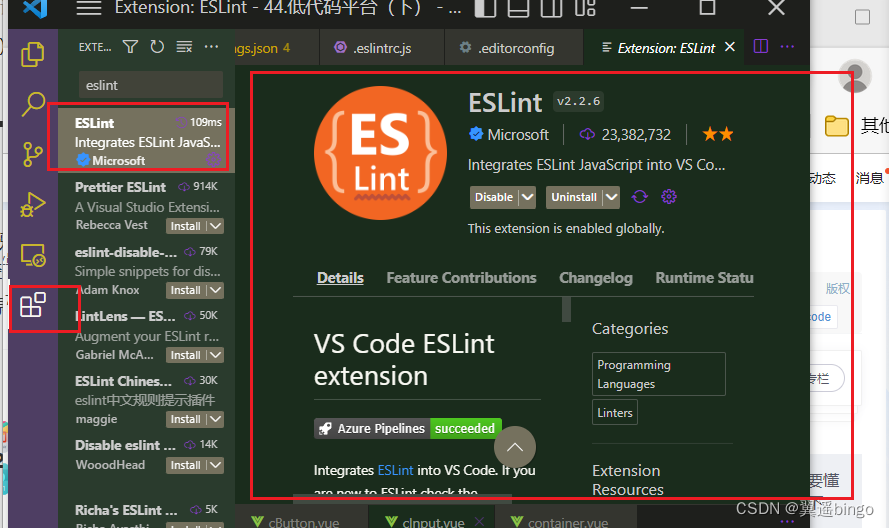Image resolution: width=889 pixels, height=528 pixels.
Task: Clear extensions search results icon
Action: [184, 47]
